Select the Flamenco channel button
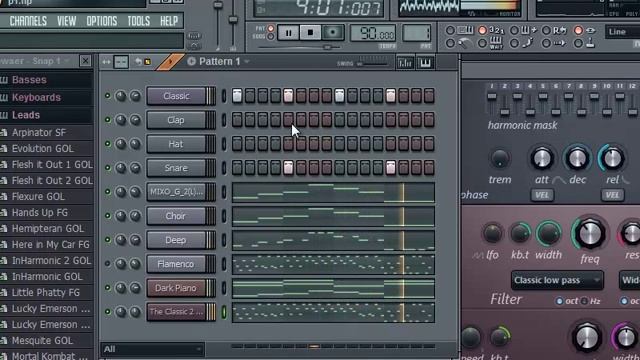Viewport: 640px width, 360px height. [176, 264]
